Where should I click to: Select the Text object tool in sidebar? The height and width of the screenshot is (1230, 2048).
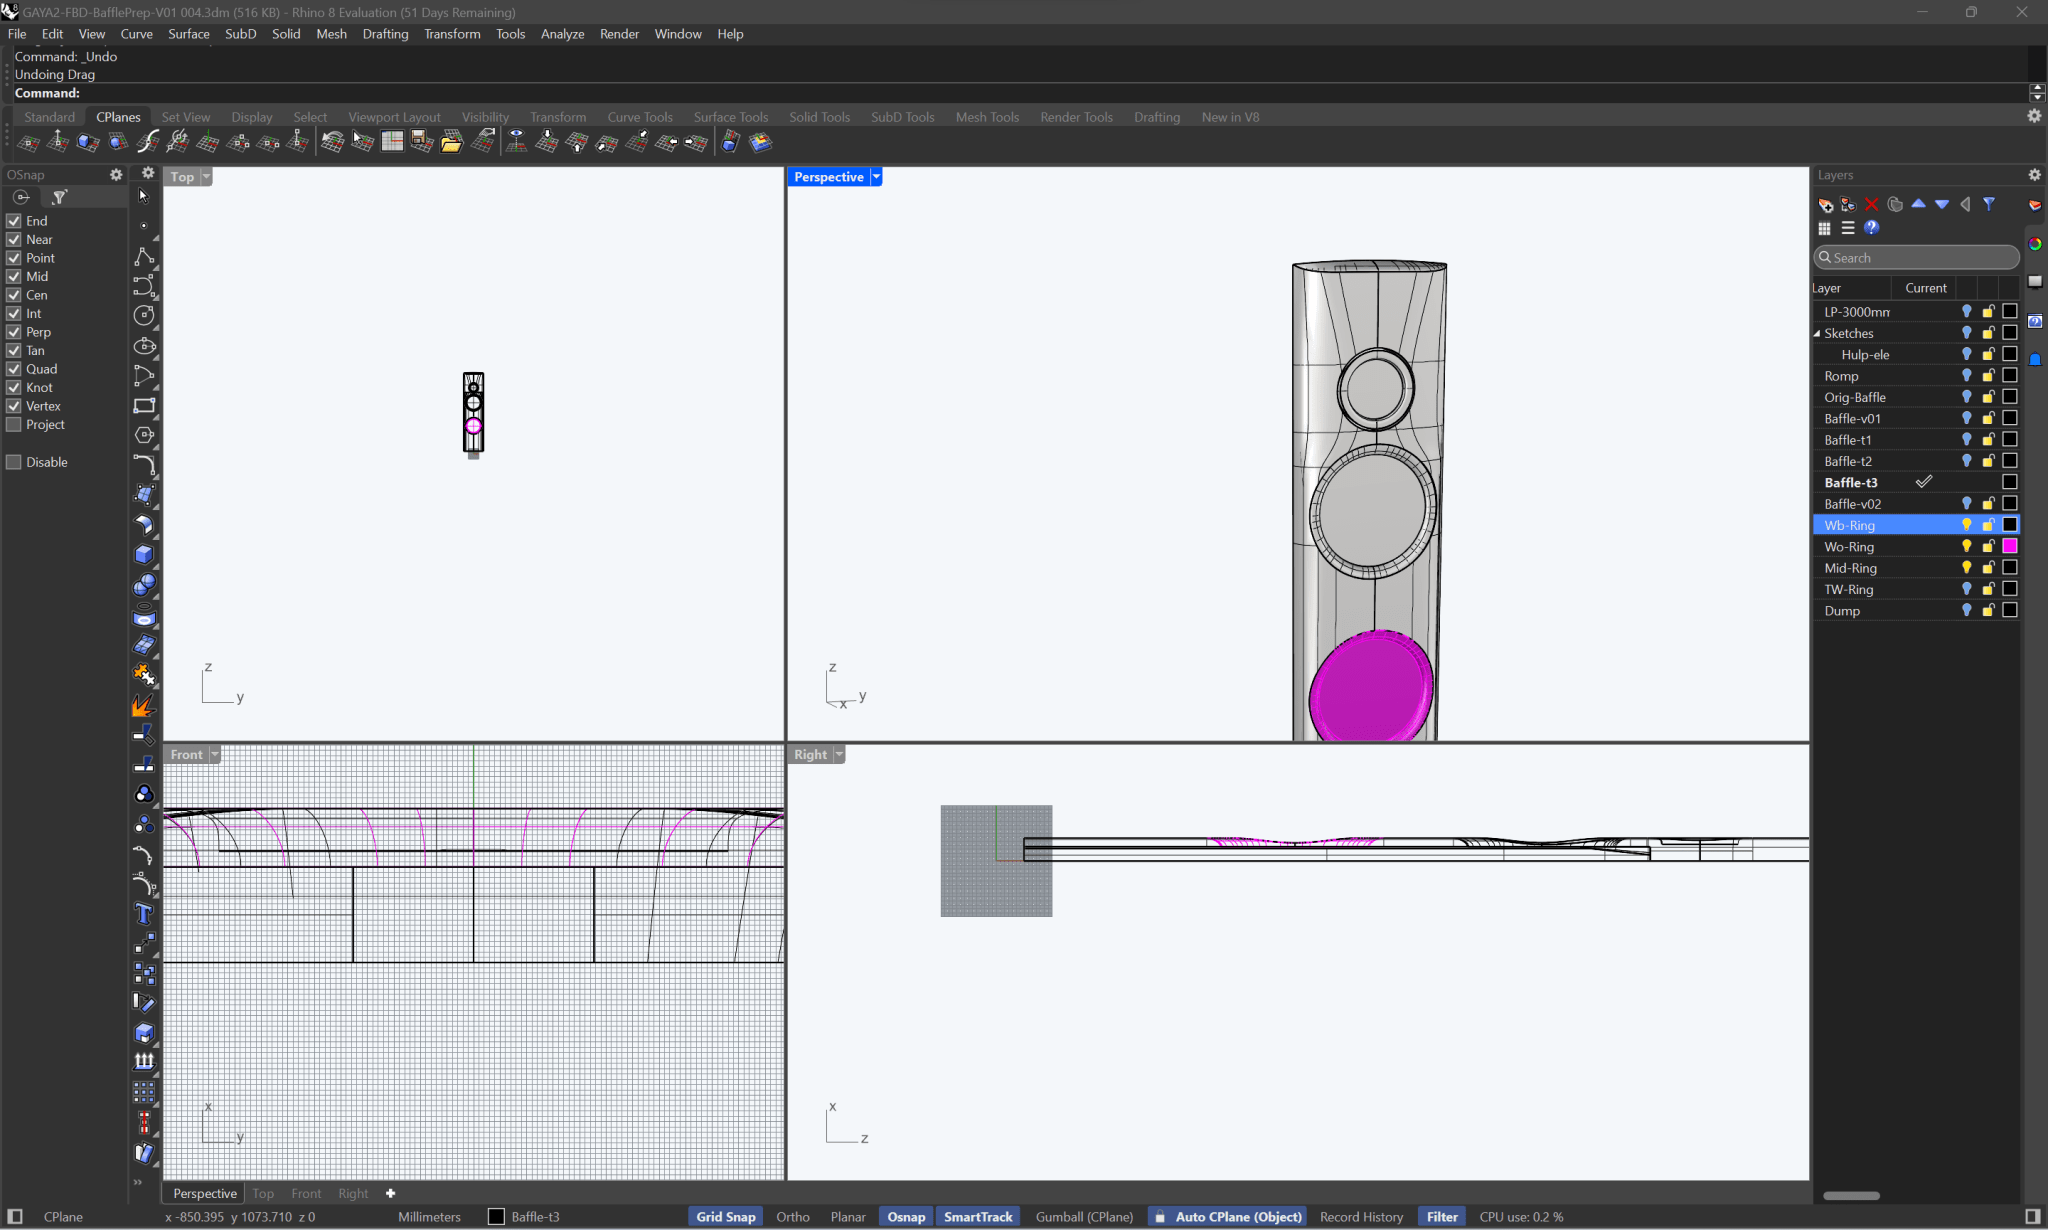144,913
